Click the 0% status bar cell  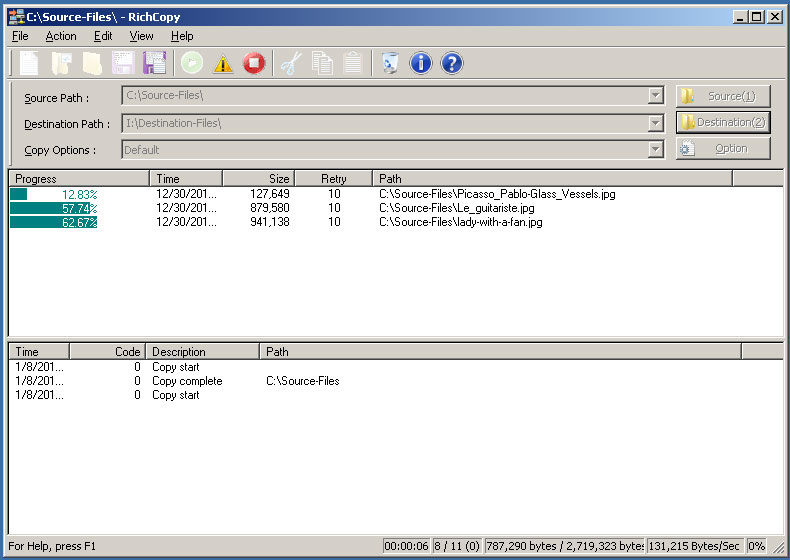[756, 546]
